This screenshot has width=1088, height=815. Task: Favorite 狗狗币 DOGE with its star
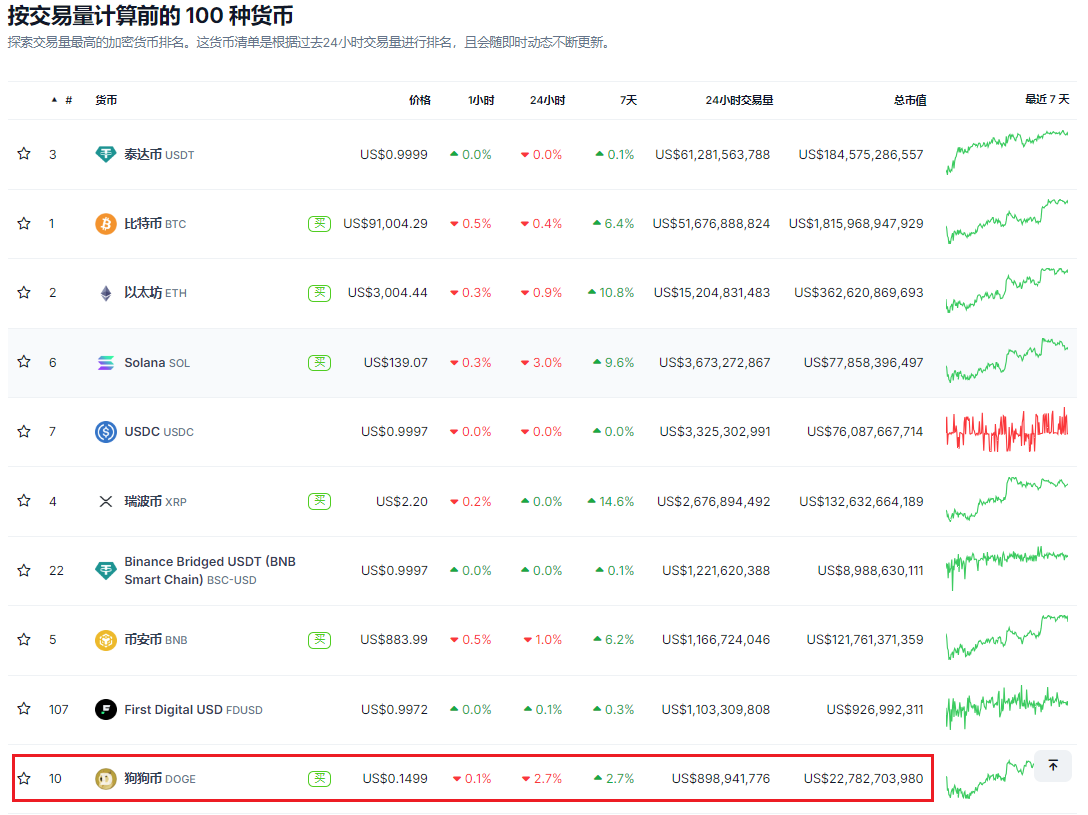pyautogui.click(x=24, y=778)
